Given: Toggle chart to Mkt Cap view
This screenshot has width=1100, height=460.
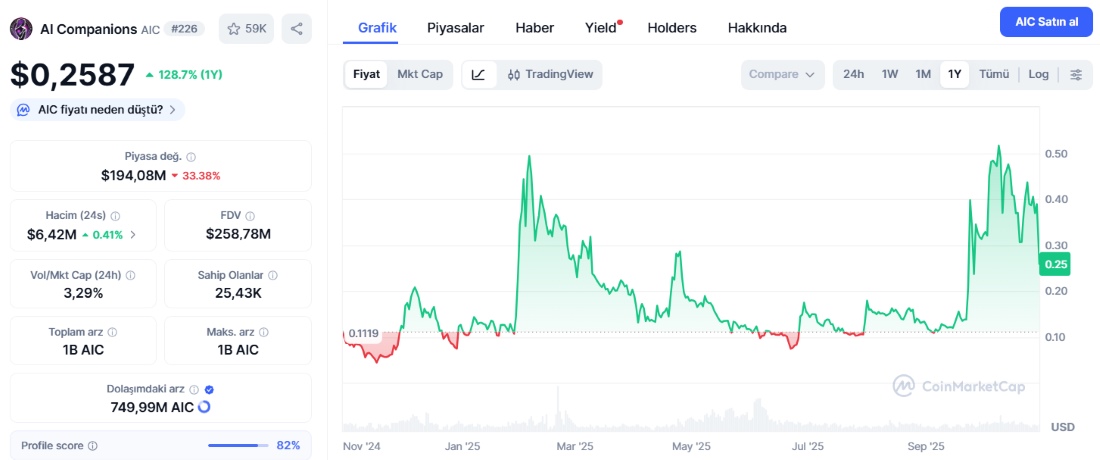Looking at the screenshot, I should click(420, 74).
